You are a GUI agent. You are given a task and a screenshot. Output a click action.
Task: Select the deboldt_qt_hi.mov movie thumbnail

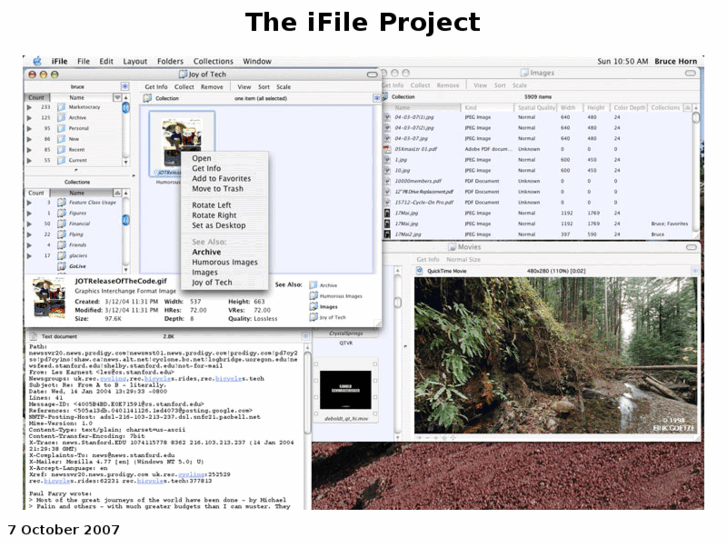pos(345,390)
